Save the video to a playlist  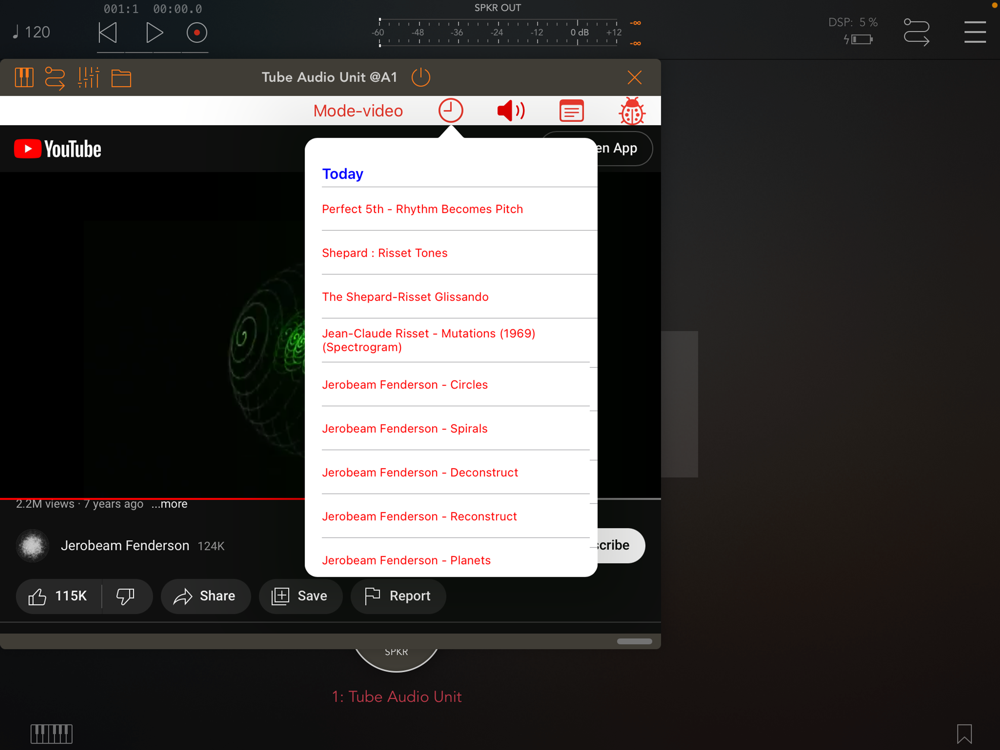click(x=300, y=596)
